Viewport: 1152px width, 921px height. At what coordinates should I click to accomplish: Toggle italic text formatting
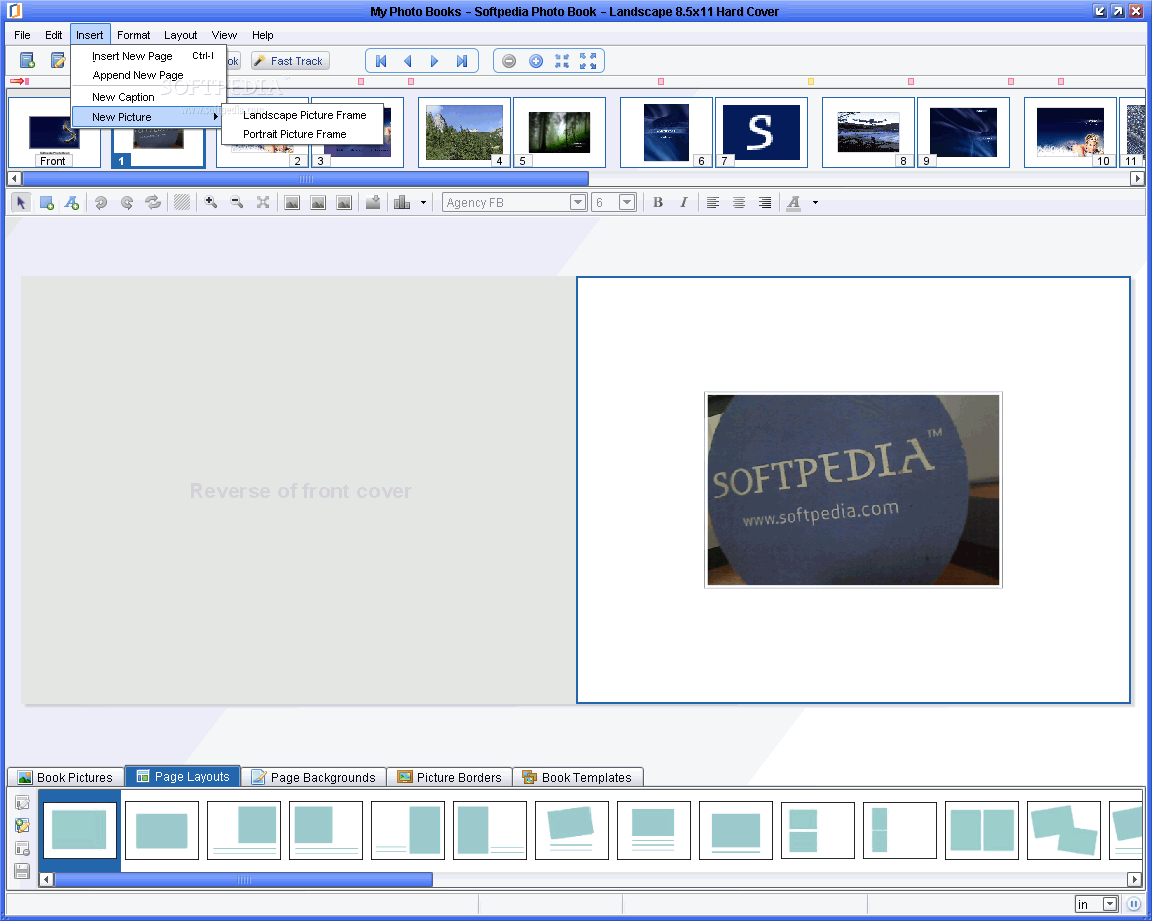coord(683,203)
